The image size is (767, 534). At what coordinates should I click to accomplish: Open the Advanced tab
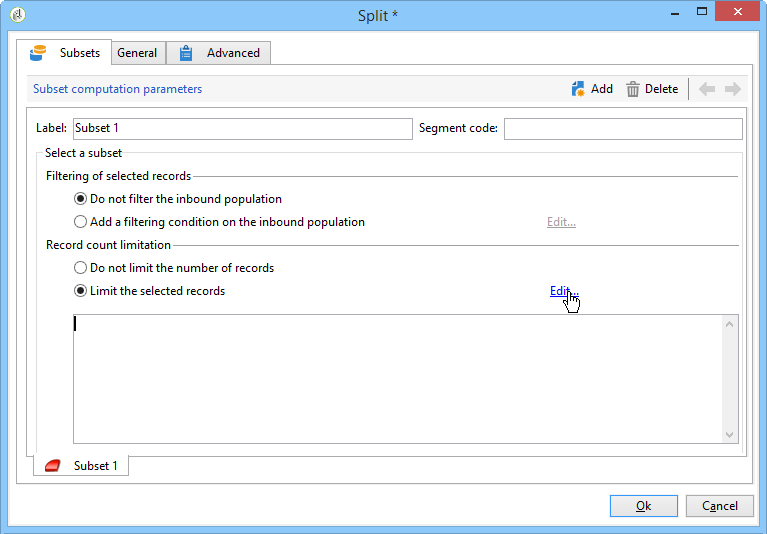[x=219, y=53]
